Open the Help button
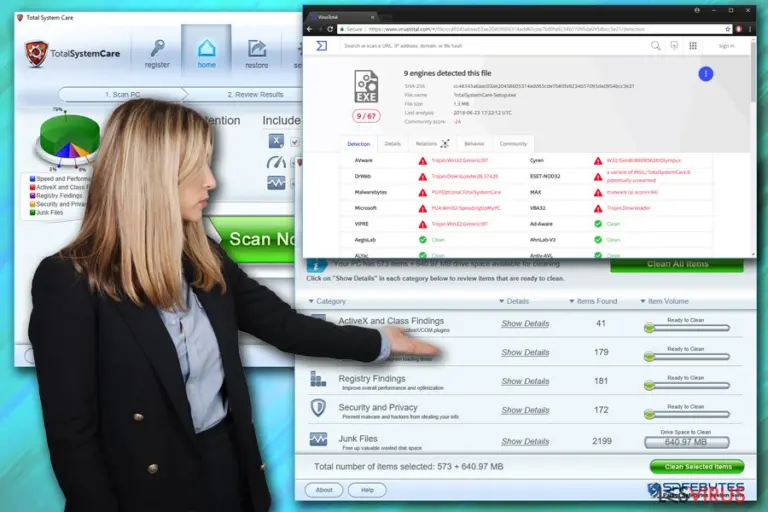 pos(367,490)
